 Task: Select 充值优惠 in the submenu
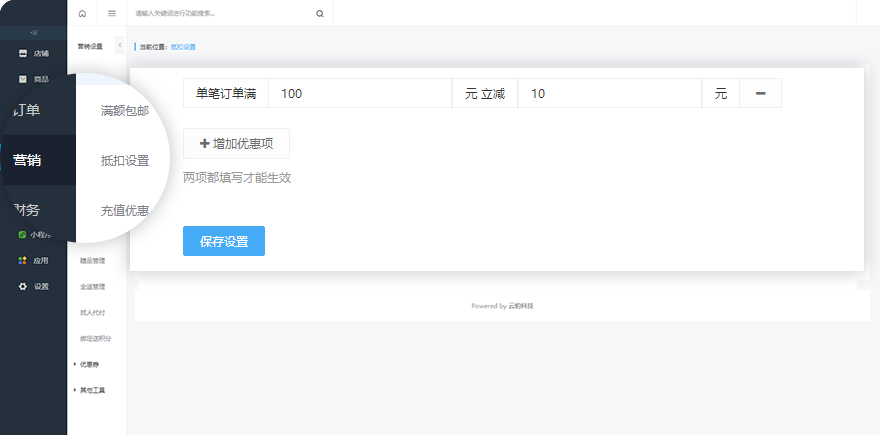pyautogui.click(x=125, y=210)
